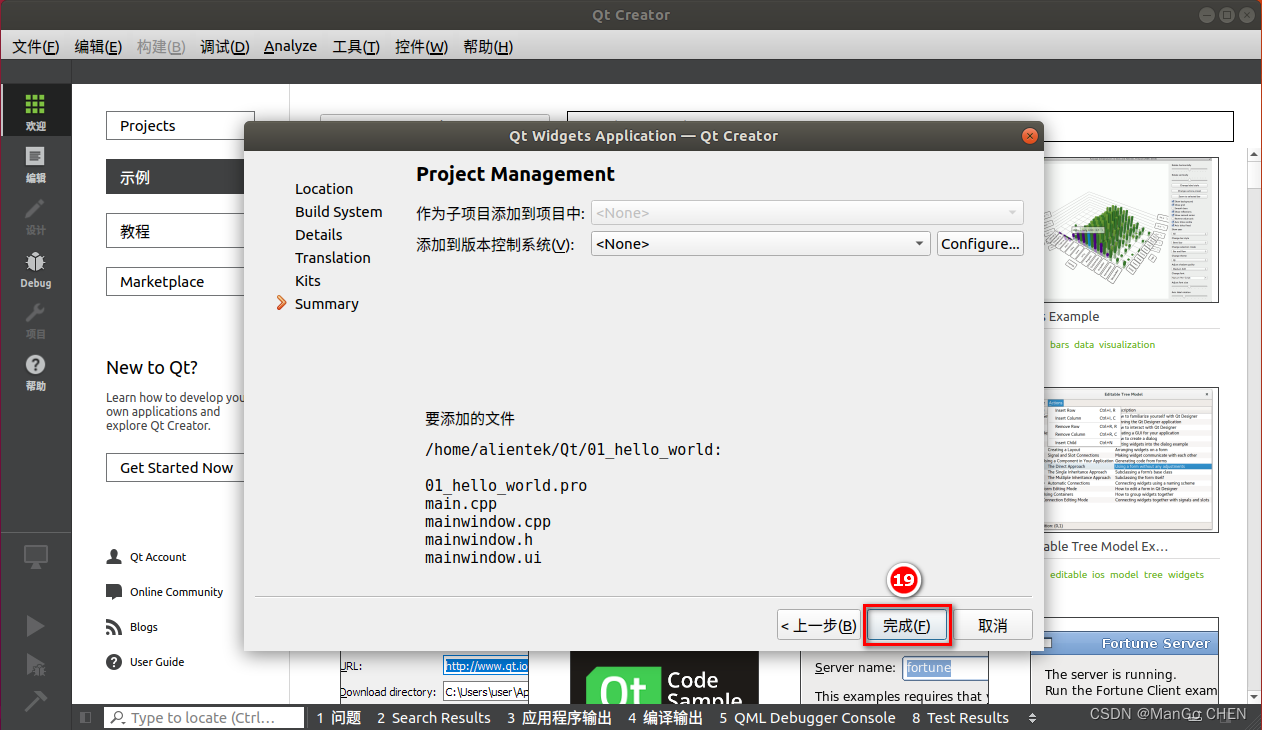This screenshot has width=1262, height=730.
Task: Open the Blogs link
Action: [144, 627]
